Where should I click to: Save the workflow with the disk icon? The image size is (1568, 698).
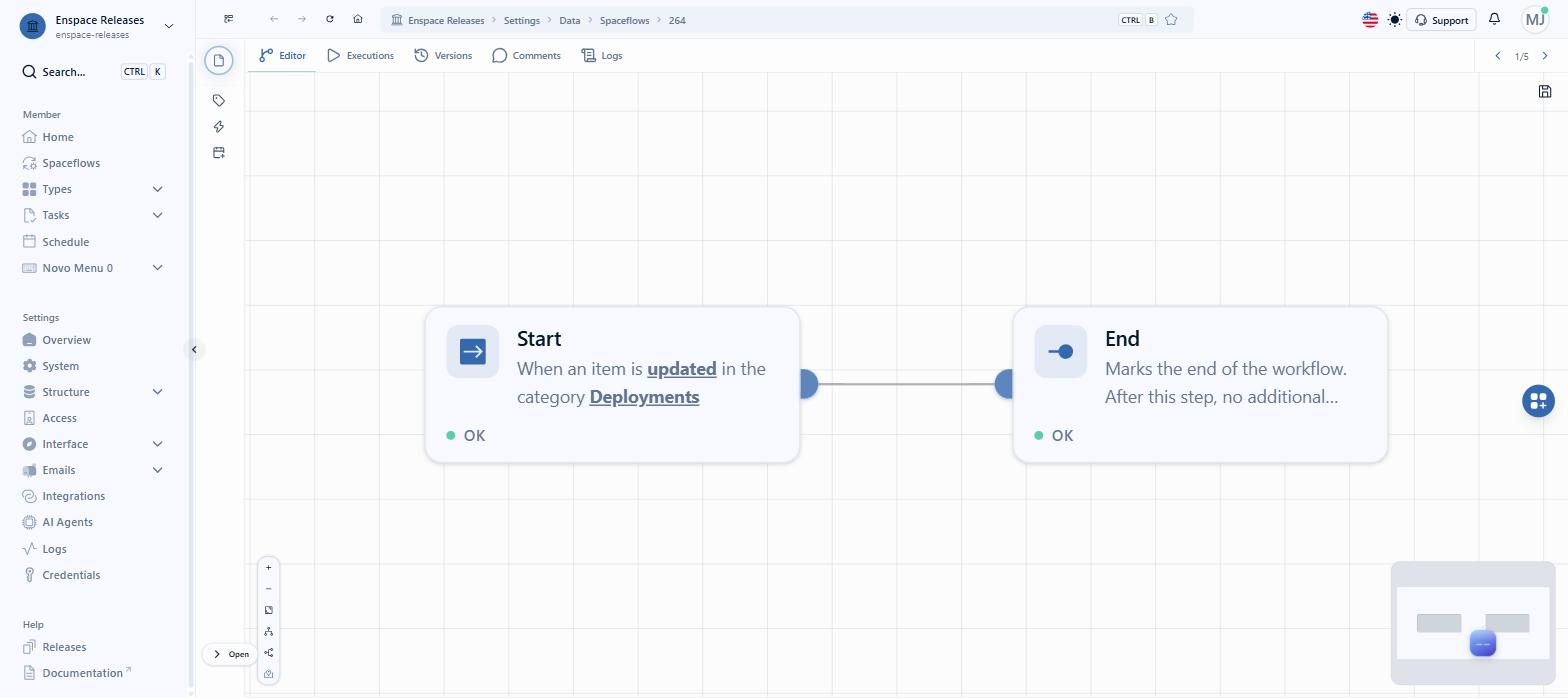pos(1545,91)
